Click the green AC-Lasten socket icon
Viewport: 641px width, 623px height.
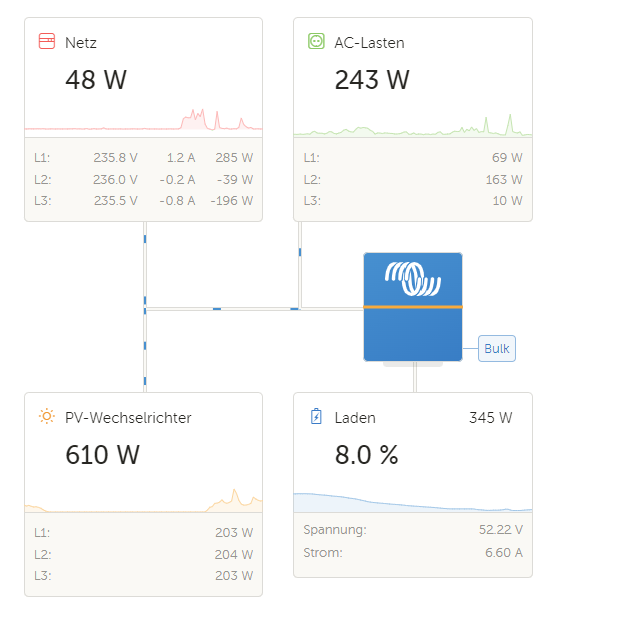click(316, 41)
